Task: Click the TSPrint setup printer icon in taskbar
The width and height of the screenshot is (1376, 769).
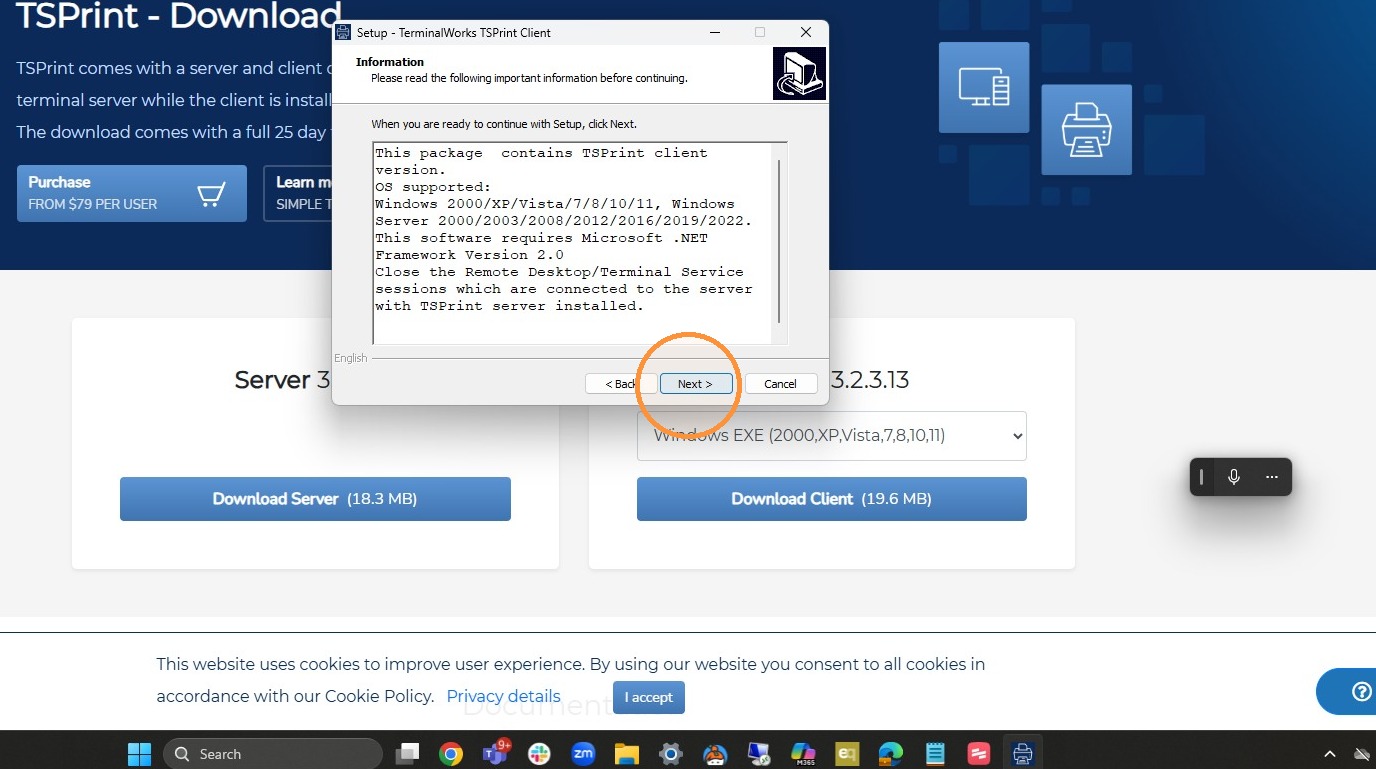Action: click(1023, 754)
